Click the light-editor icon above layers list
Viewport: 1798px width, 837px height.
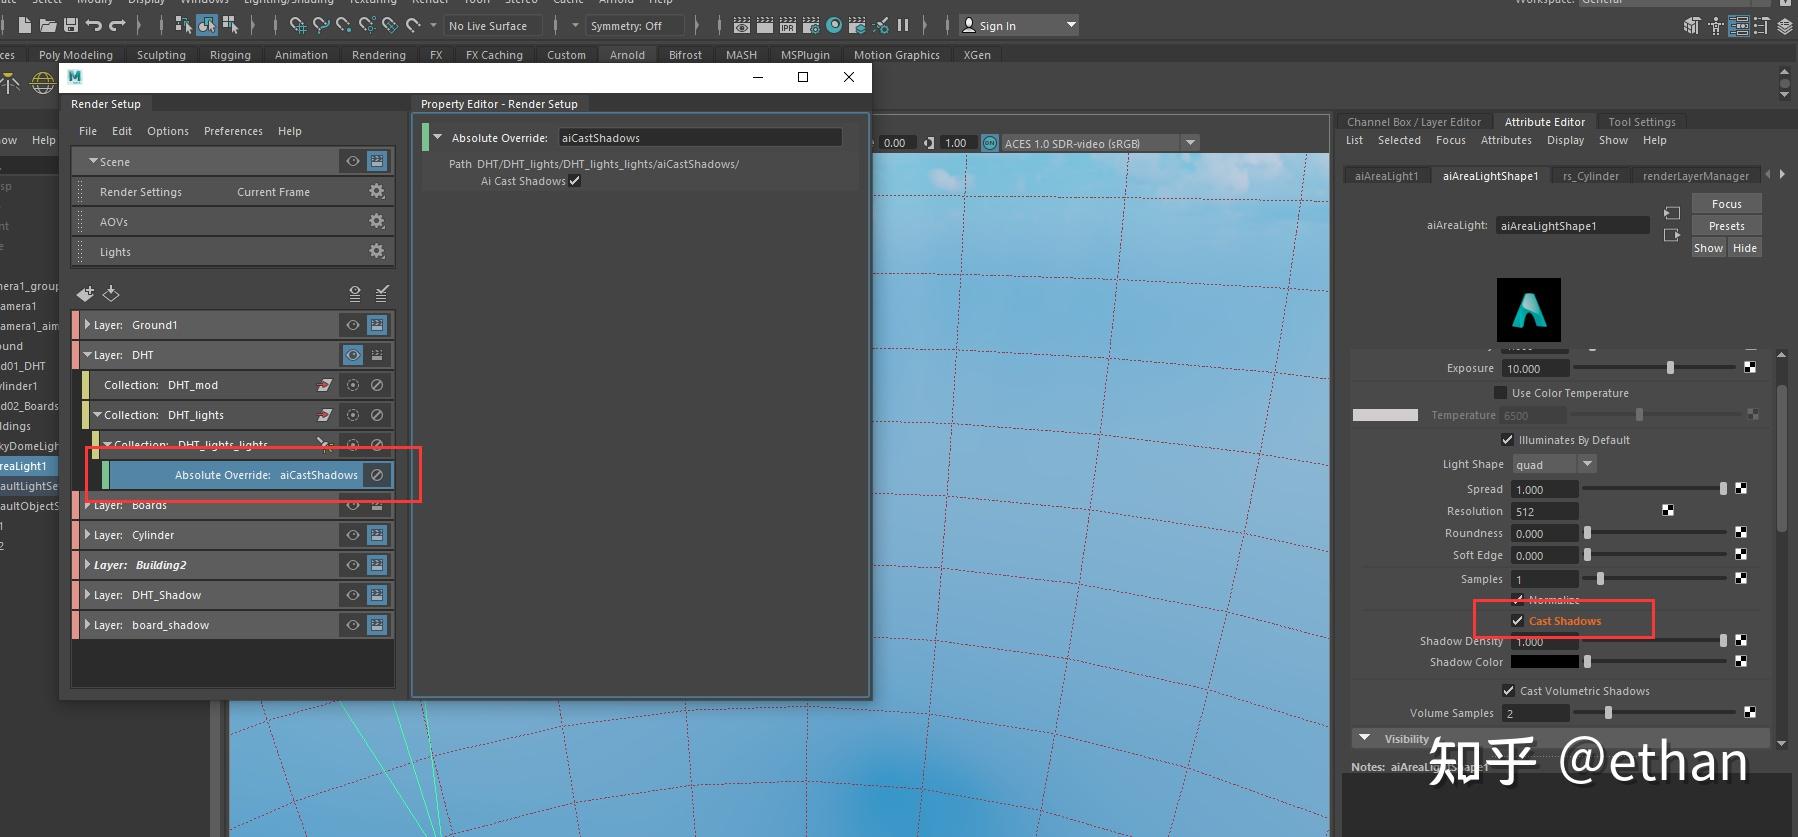[354, 293]
